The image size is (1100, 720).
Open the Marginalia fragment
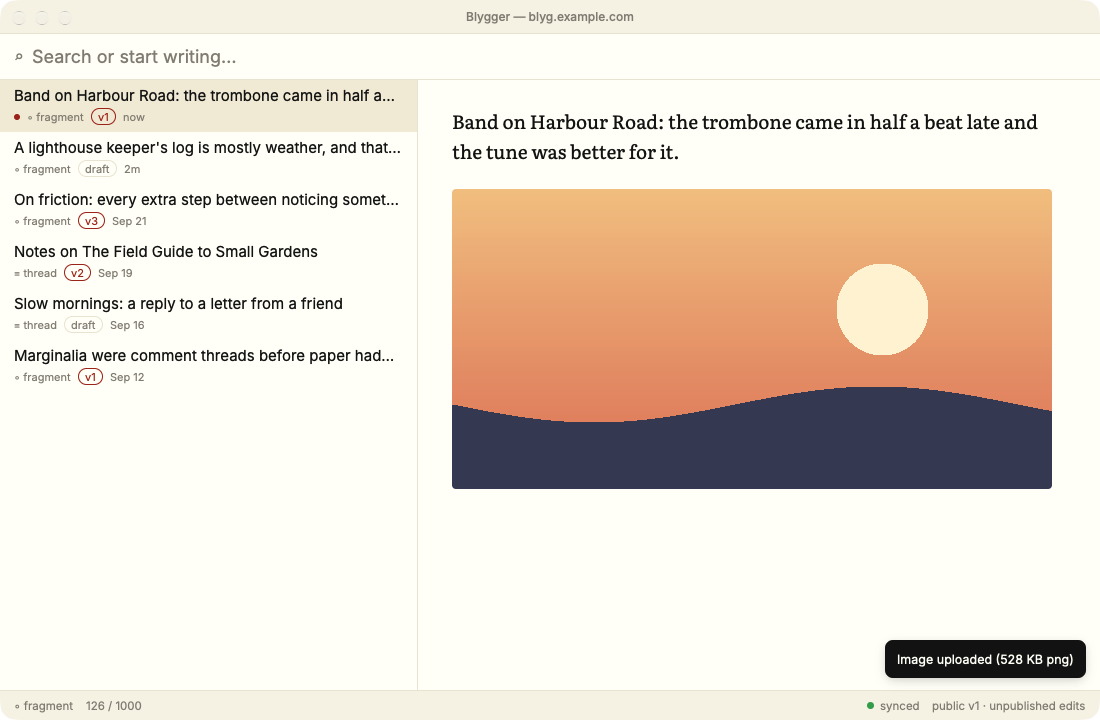click(208, 366)
